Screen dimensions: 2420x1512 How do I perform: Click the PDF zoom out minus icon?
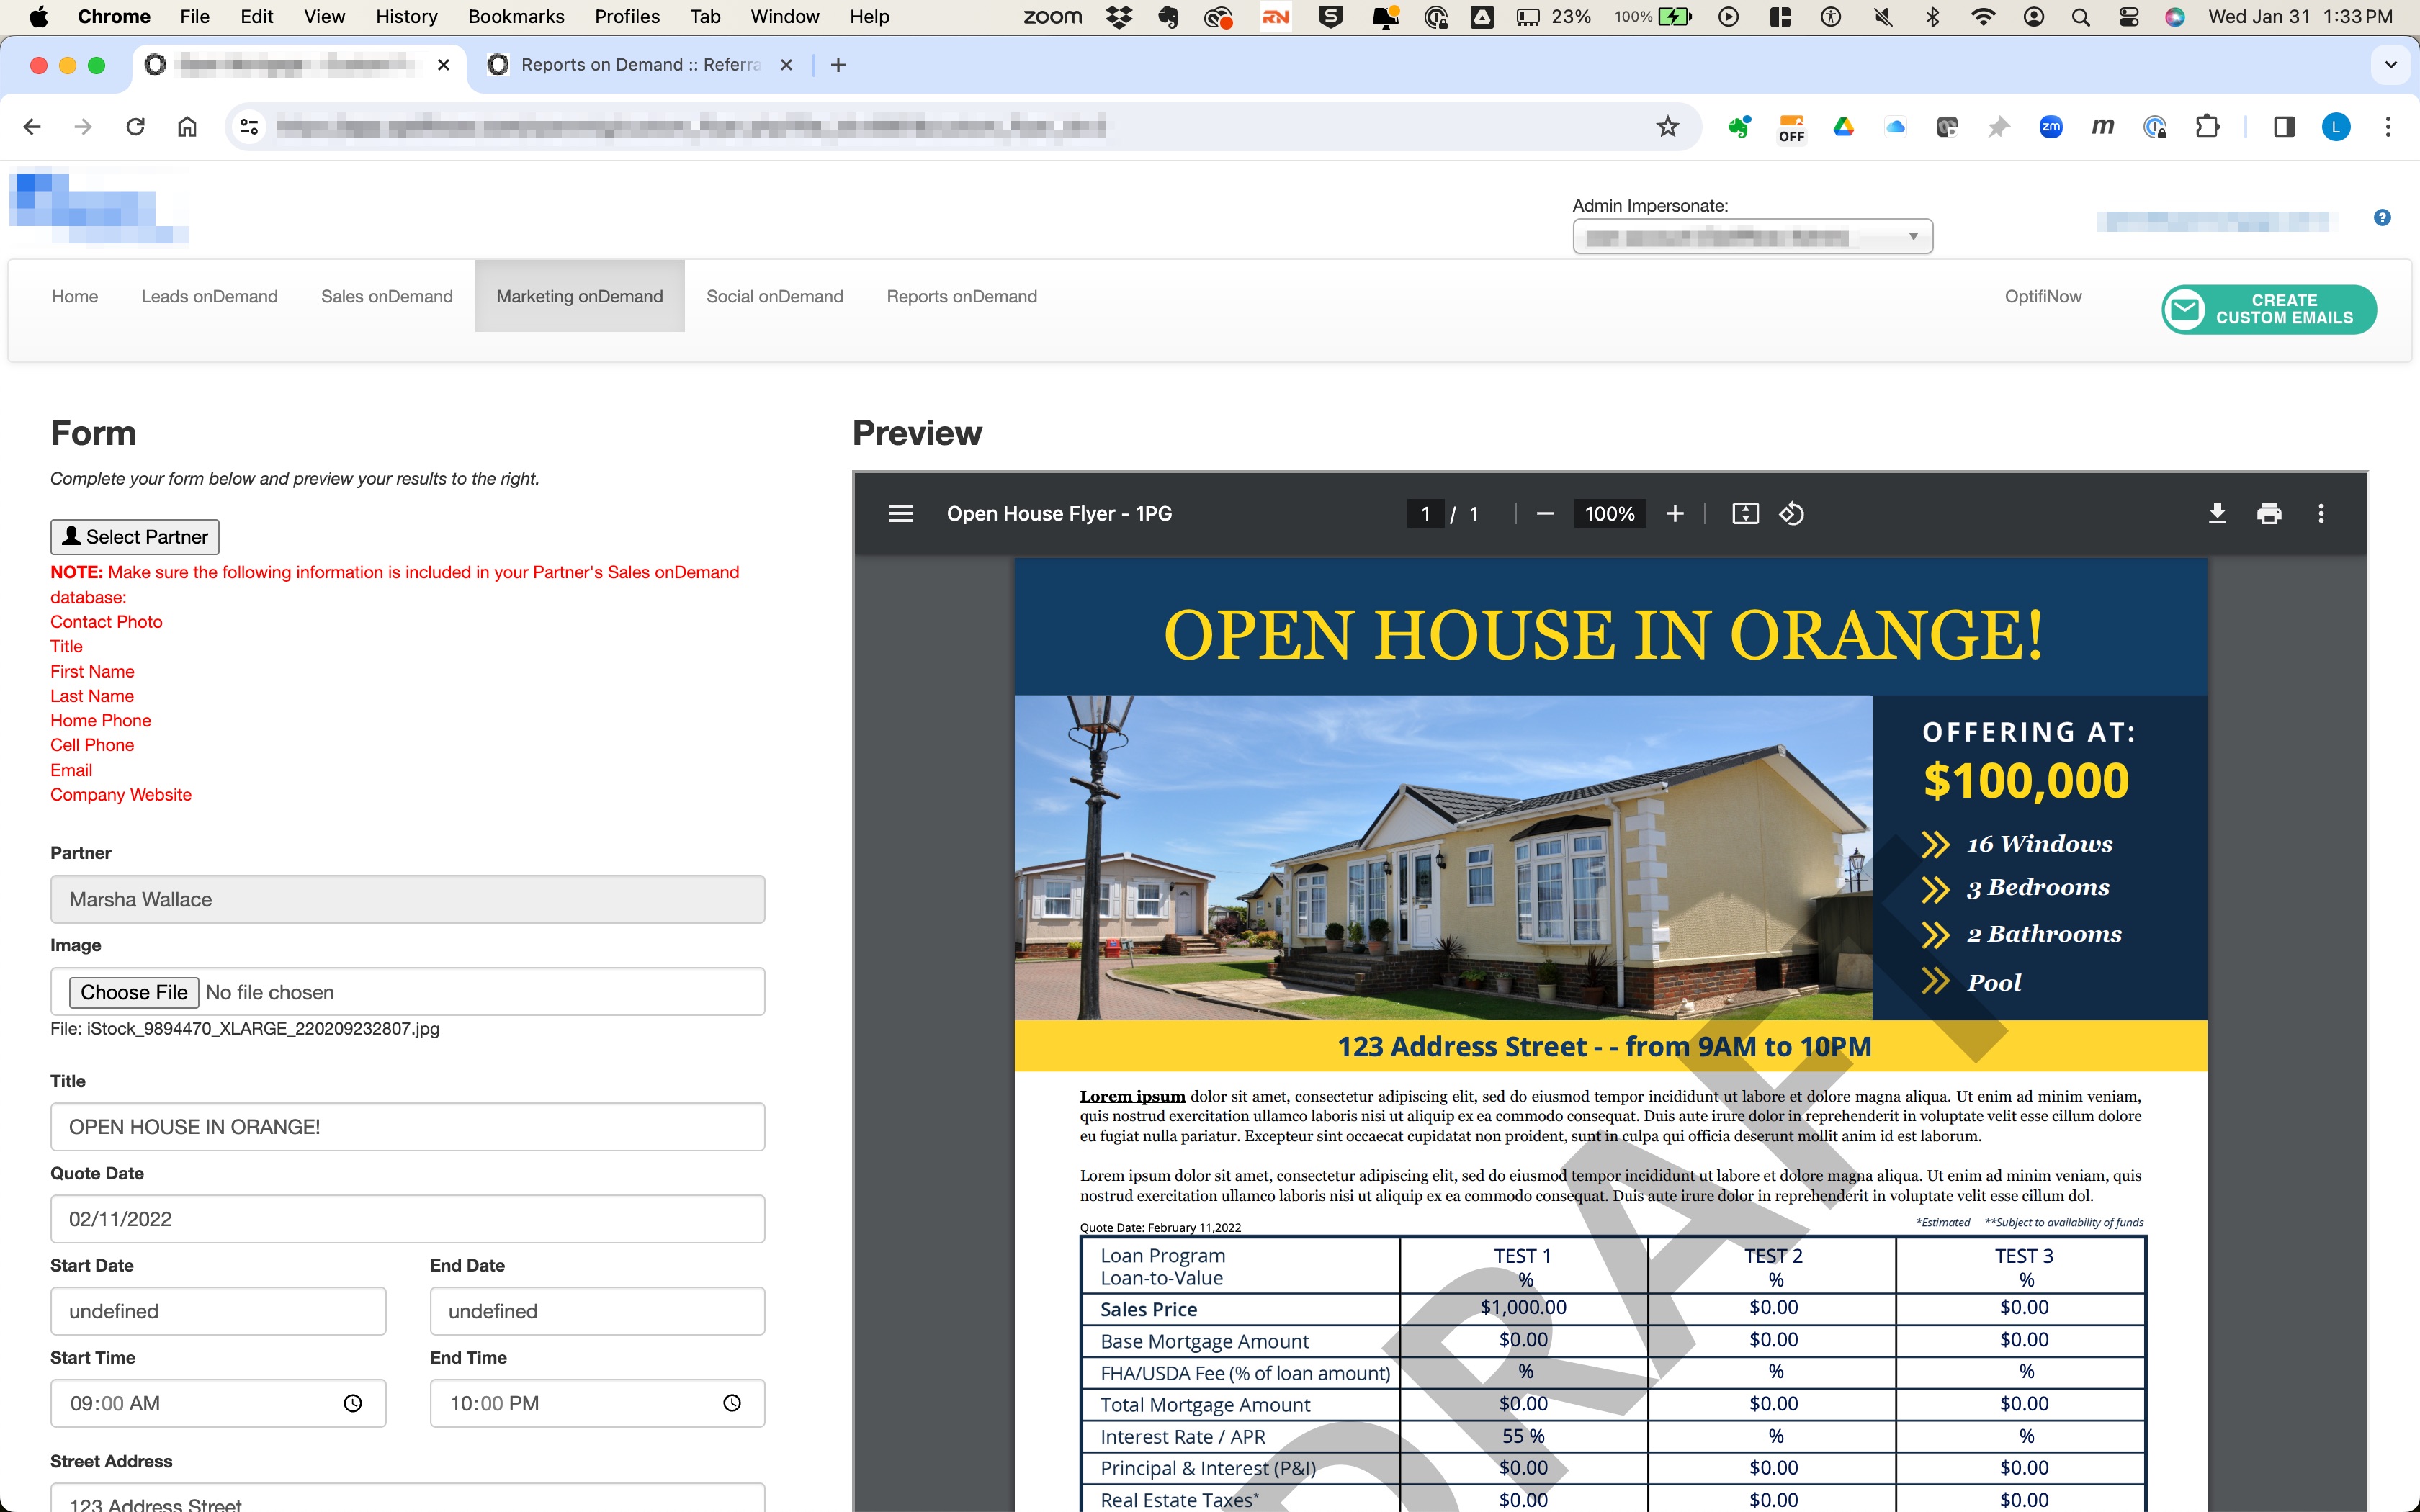(x=1545, y=513)
